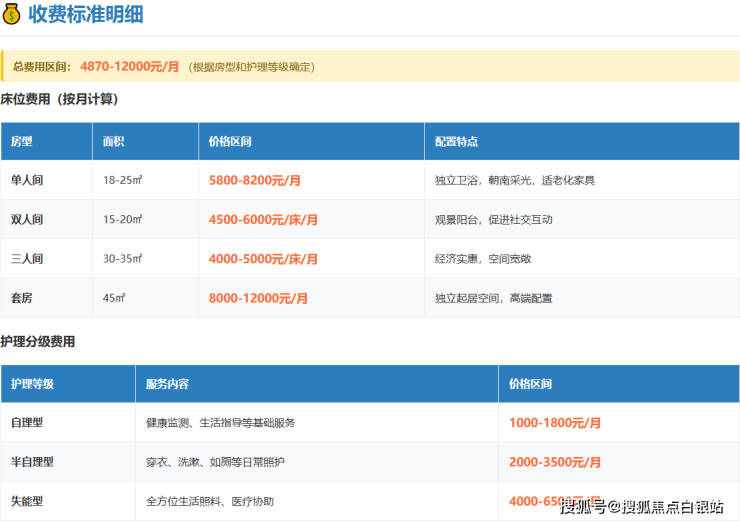Image resolution: width=740 pixels, height=523 pixels.
Task: Click the 套房 8000-12000元/月 price
Action: point(258,298)
